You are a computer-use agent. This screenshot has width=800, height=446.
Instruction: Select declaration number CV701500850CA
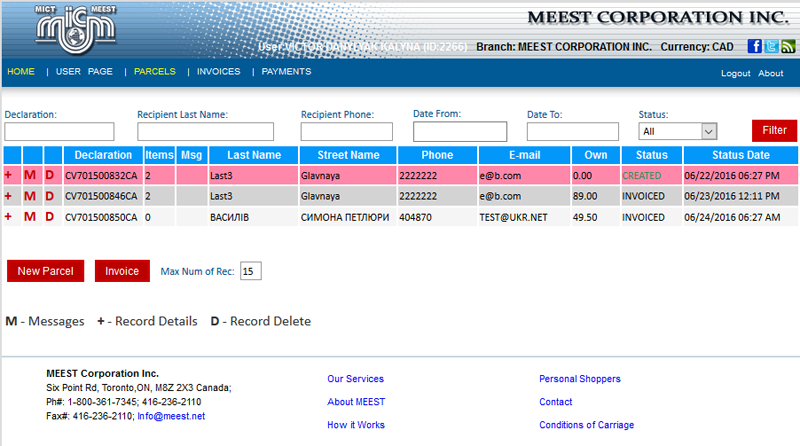click(x=101, y=217)
